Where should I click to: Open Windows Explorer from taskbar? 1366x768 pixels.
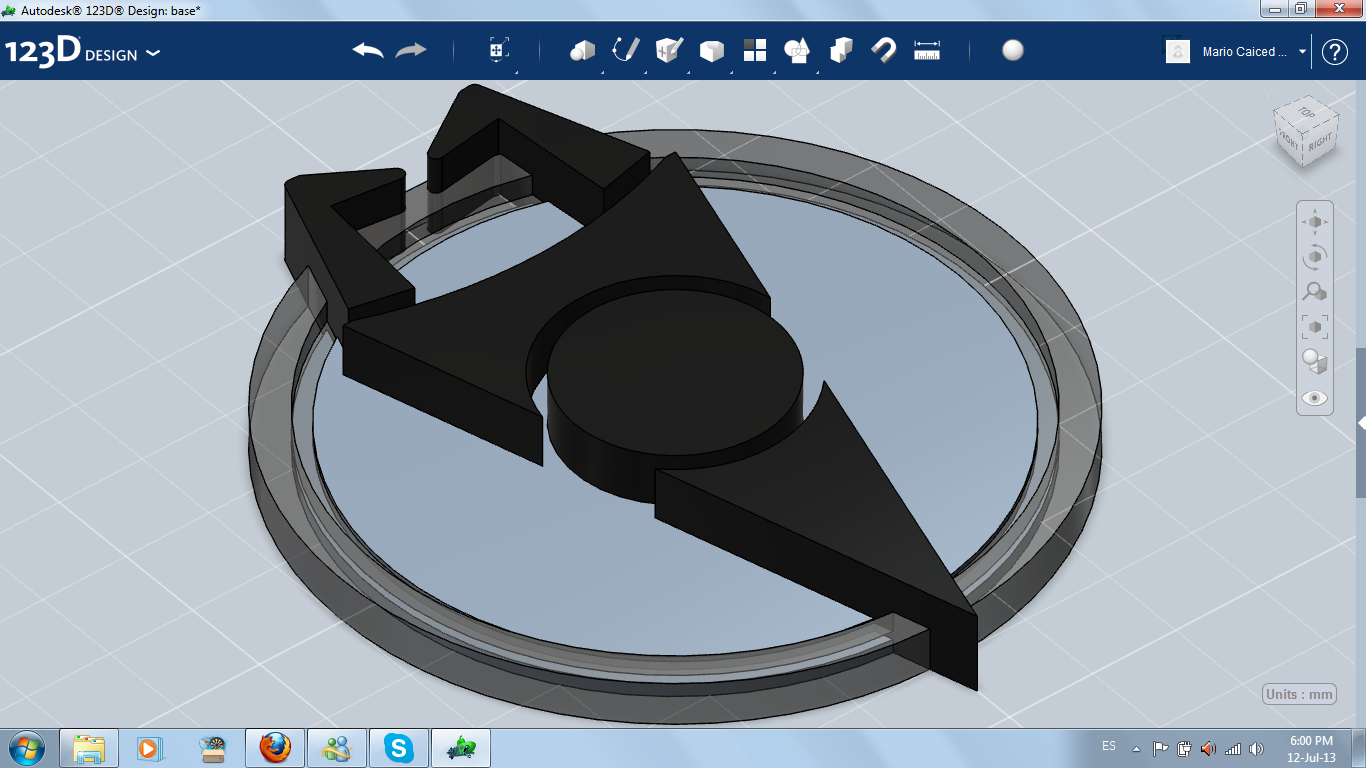coord(89,748)
